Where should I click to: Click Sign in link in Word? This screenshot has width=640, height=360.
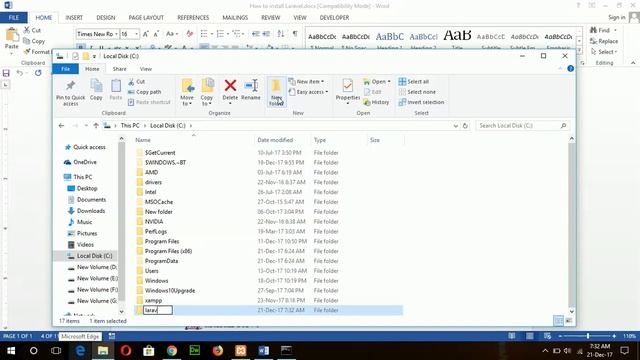tap(616, 17)
